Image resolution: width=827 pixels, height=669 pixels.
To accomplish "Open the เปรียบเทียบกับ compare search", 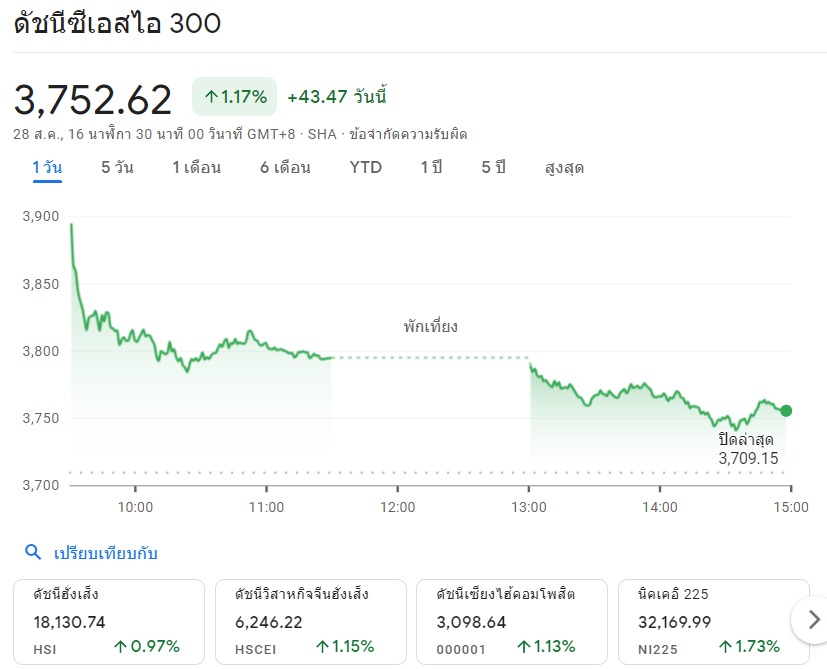I will [106, 553].
